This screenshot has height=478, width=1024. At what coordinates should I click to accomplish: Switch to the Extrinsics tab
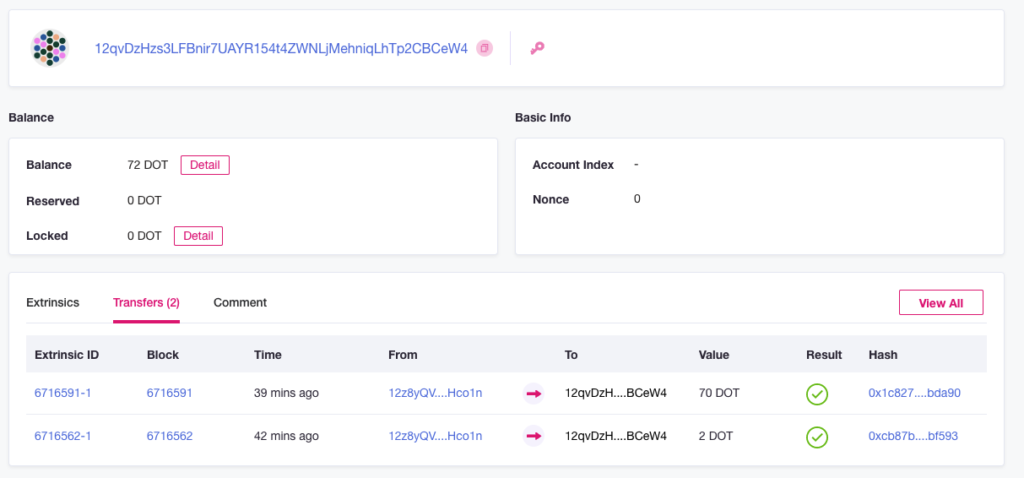click(x=53, y=302)
